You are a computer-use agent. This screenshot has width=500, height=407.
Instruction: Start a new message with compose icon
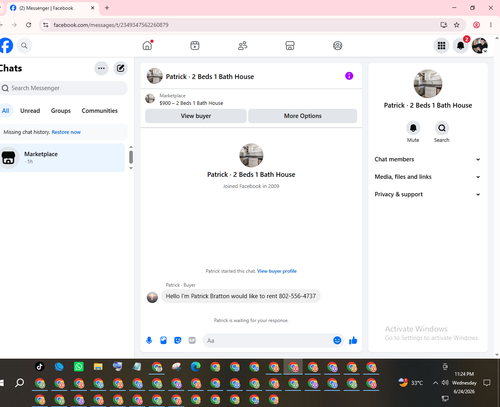point(120,68)
